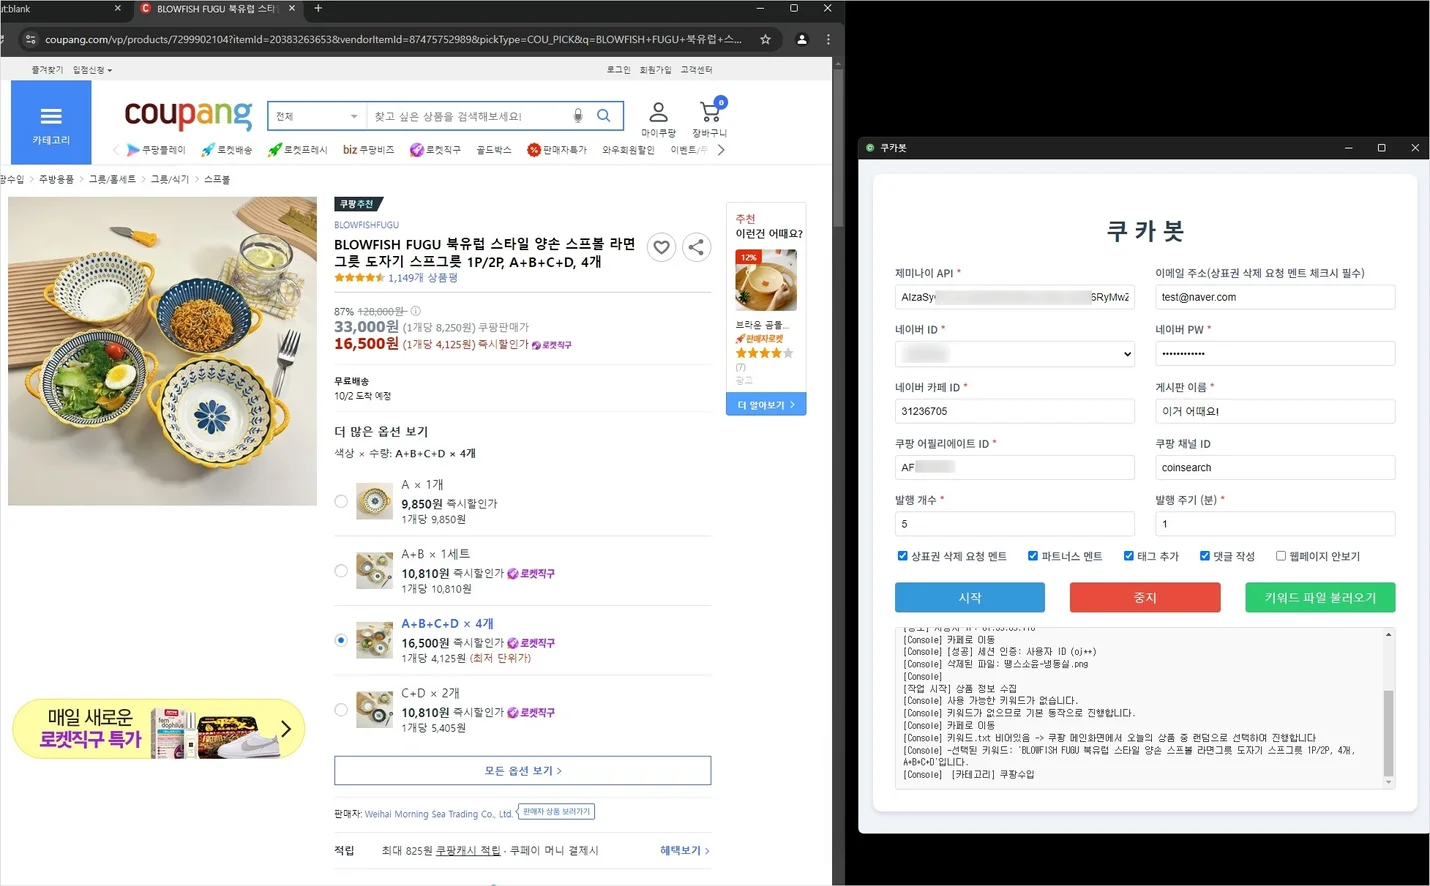Click the Coupang search input field
This screenshot has width=1430, height=886.
pos(468,116)
